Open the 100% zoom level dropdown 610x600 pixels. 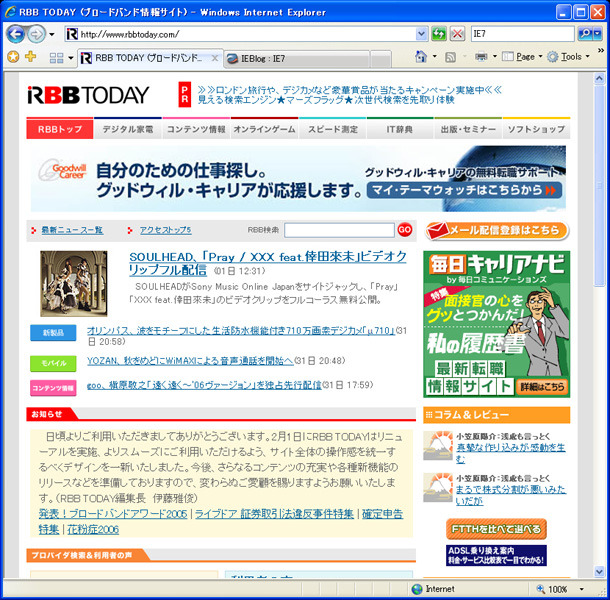coord(582,589)
